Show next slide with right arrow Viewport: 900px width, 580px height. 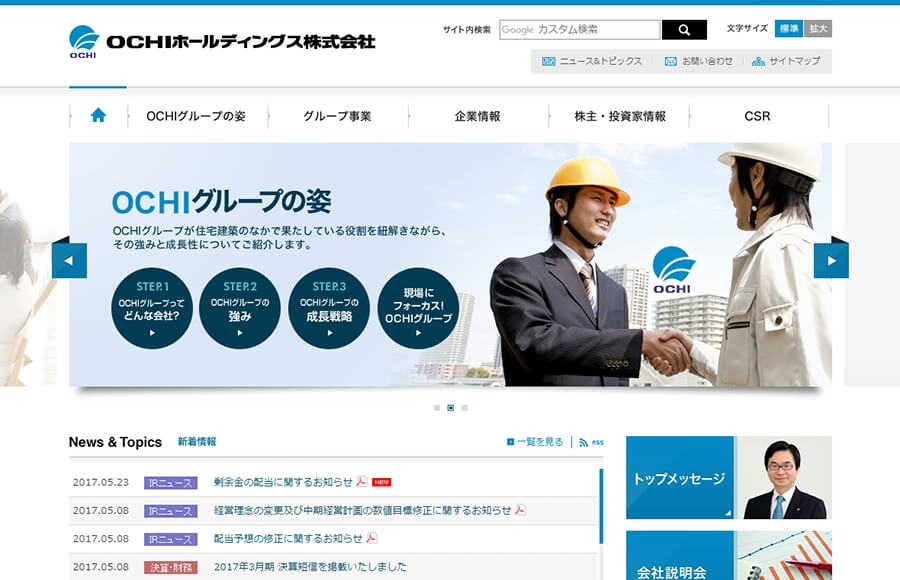(x=831, y=260)
